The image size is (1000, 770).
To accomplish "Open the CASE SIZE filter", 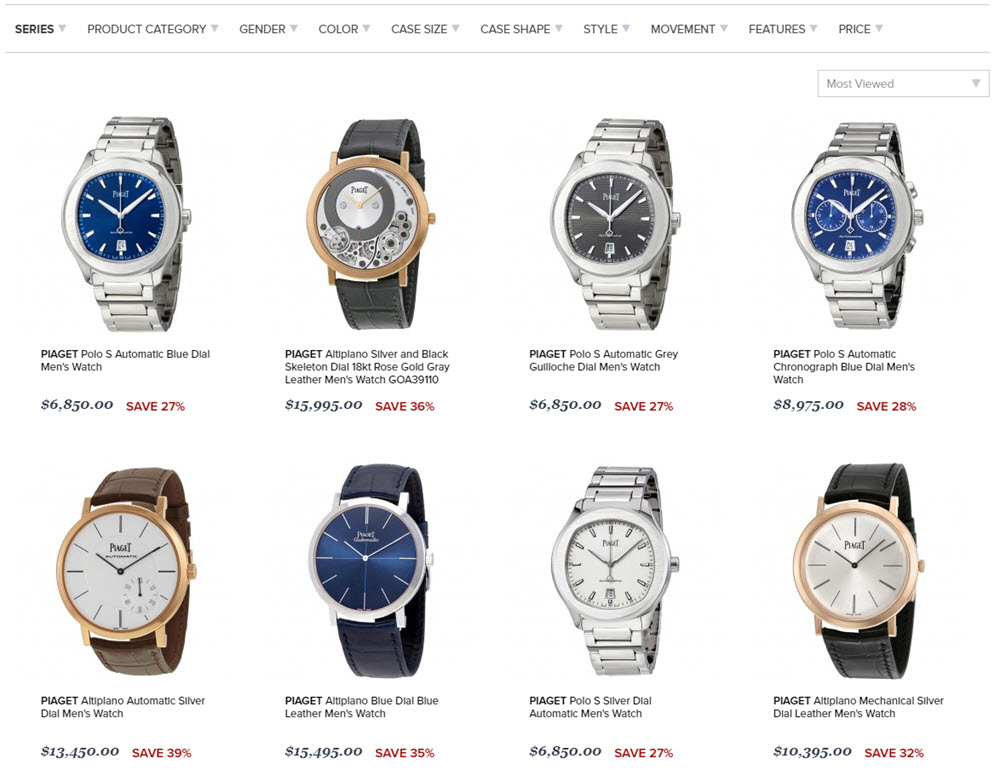I will tap(425, 29).
